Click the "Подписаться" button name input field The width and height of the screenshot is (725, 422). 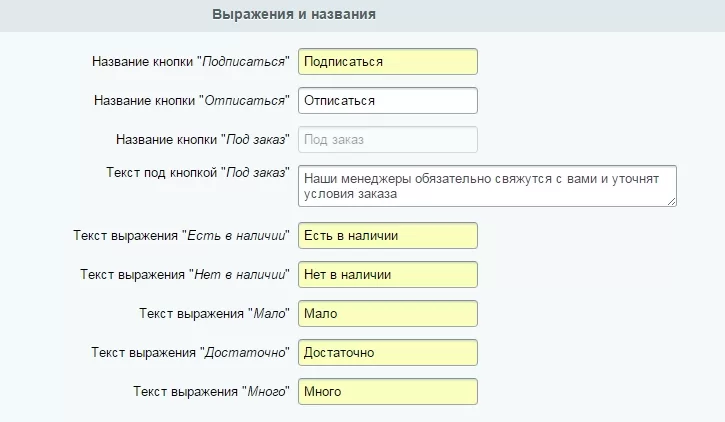tap(387, 61)
